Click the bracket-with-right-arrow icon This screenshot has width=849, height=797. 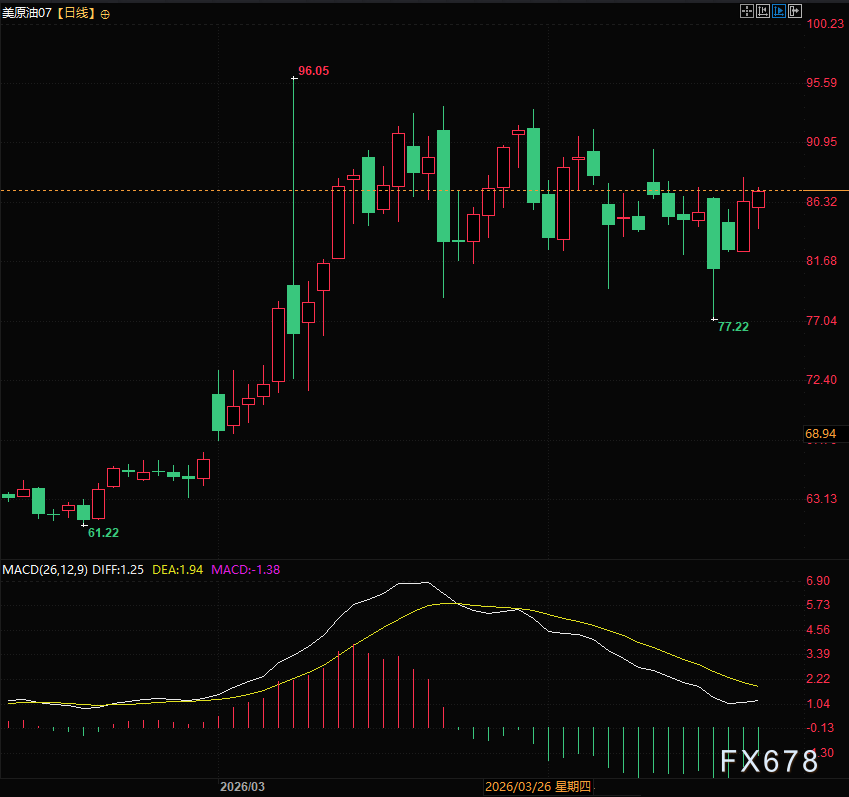coord(795,11)
